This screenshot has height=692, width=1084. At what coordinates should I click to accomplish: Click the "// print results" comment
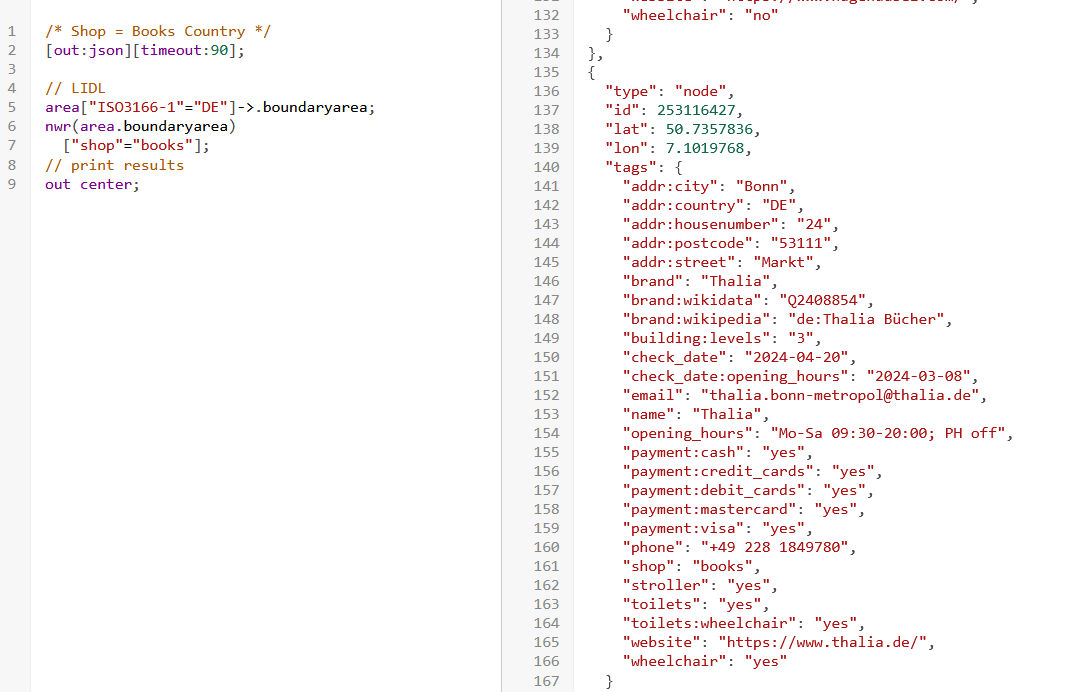(114, 165)
